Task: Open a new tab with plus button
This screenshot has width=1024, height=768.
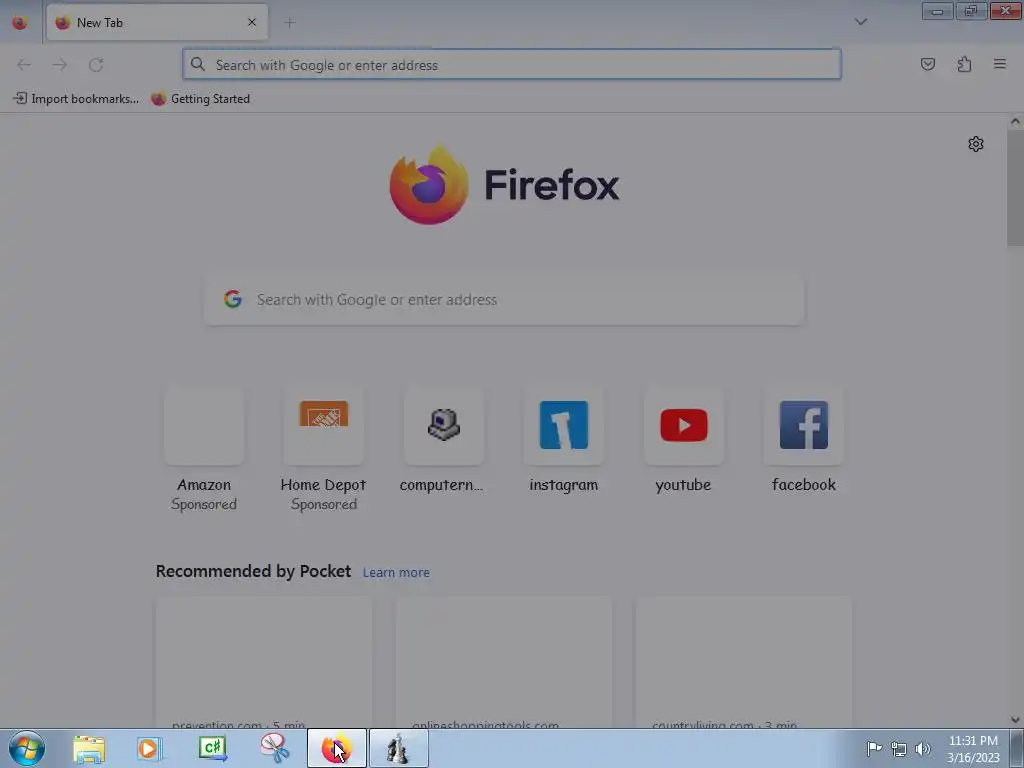Action: coord(289,23)
